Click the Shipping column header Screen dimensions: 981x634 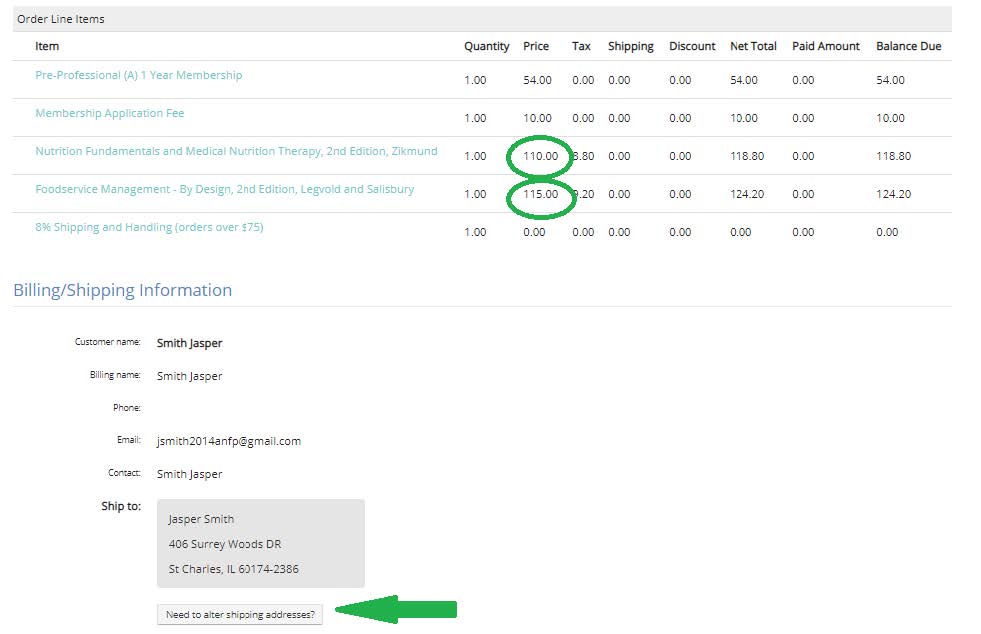(630, 47)
